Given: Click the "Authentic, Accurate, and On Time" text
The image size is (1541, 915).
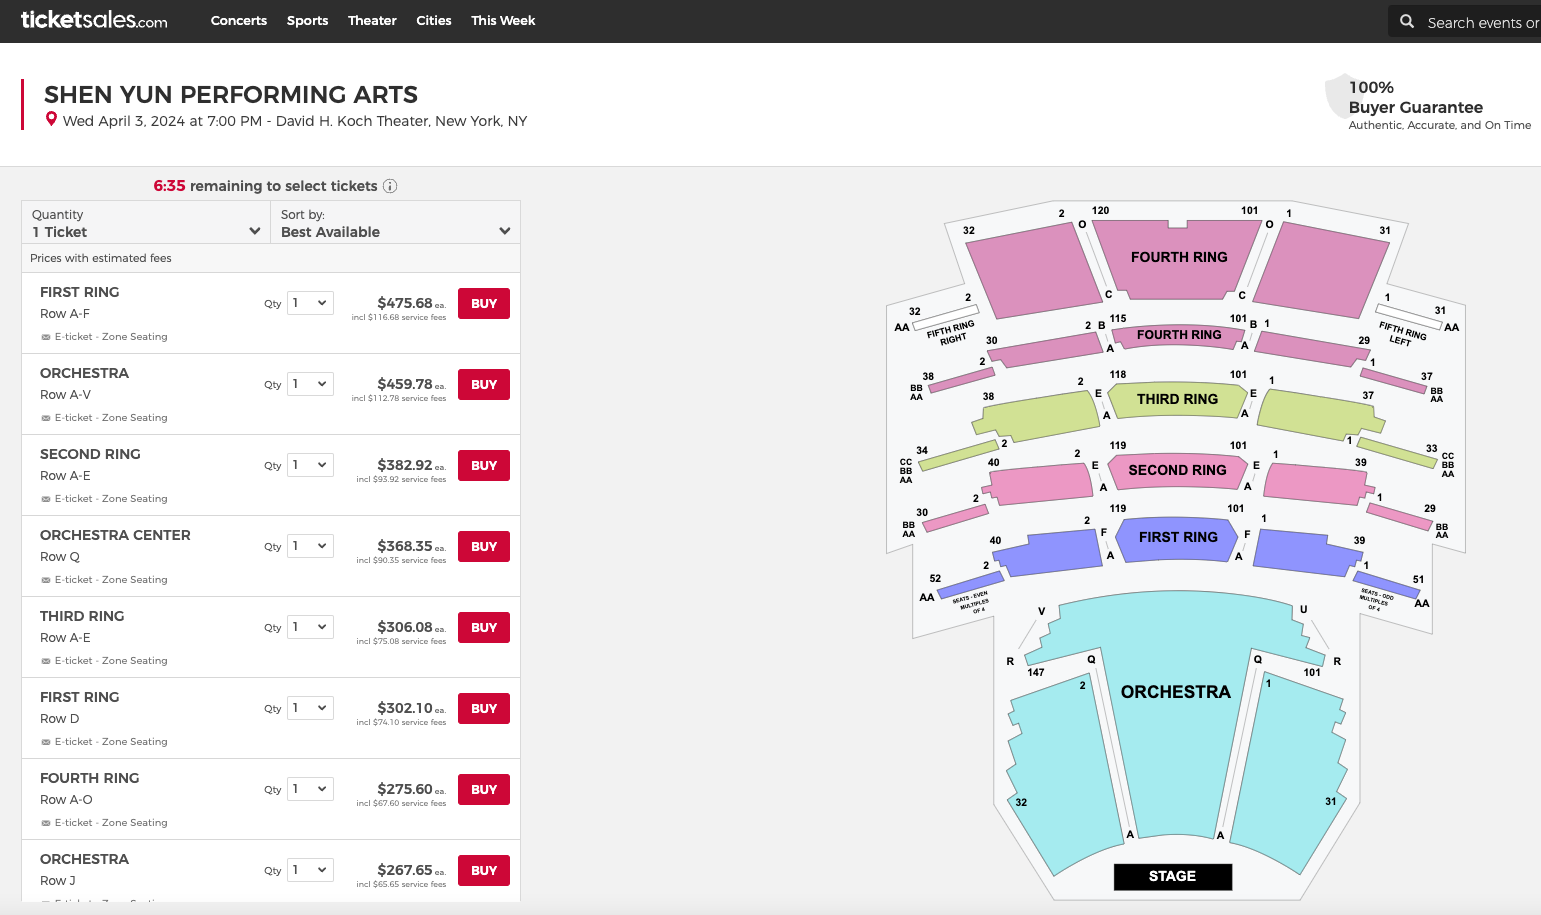Looking at the screenshot, I should click(1440, 125).
